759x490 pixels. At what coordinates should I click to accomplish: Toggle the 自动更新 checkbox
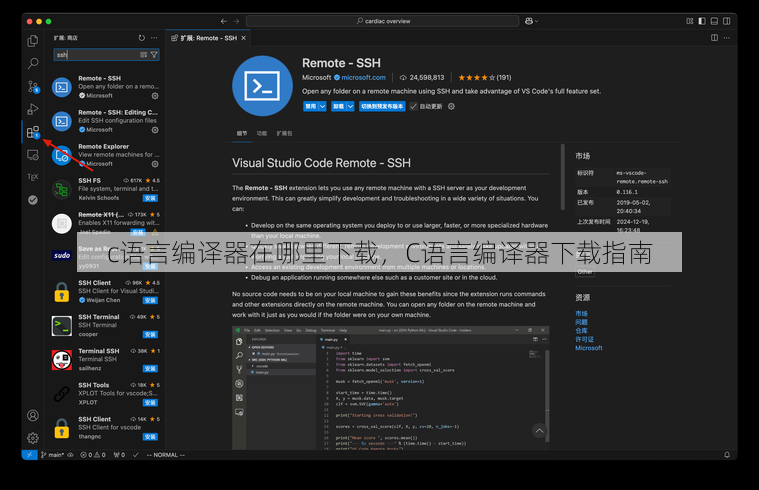point(413,107)
